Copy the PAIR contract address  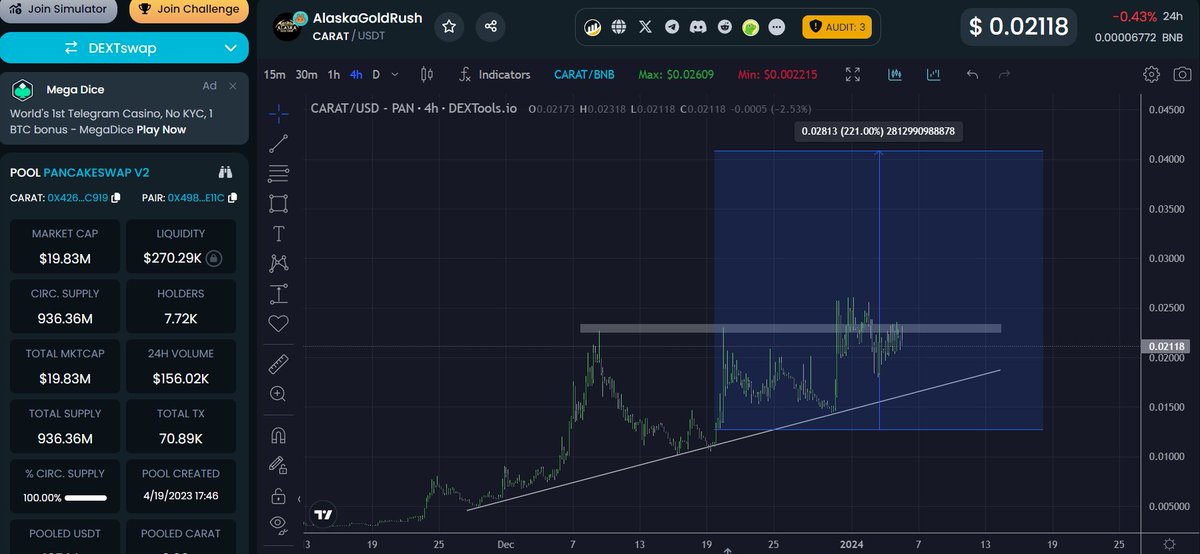[x=232, y=198]
